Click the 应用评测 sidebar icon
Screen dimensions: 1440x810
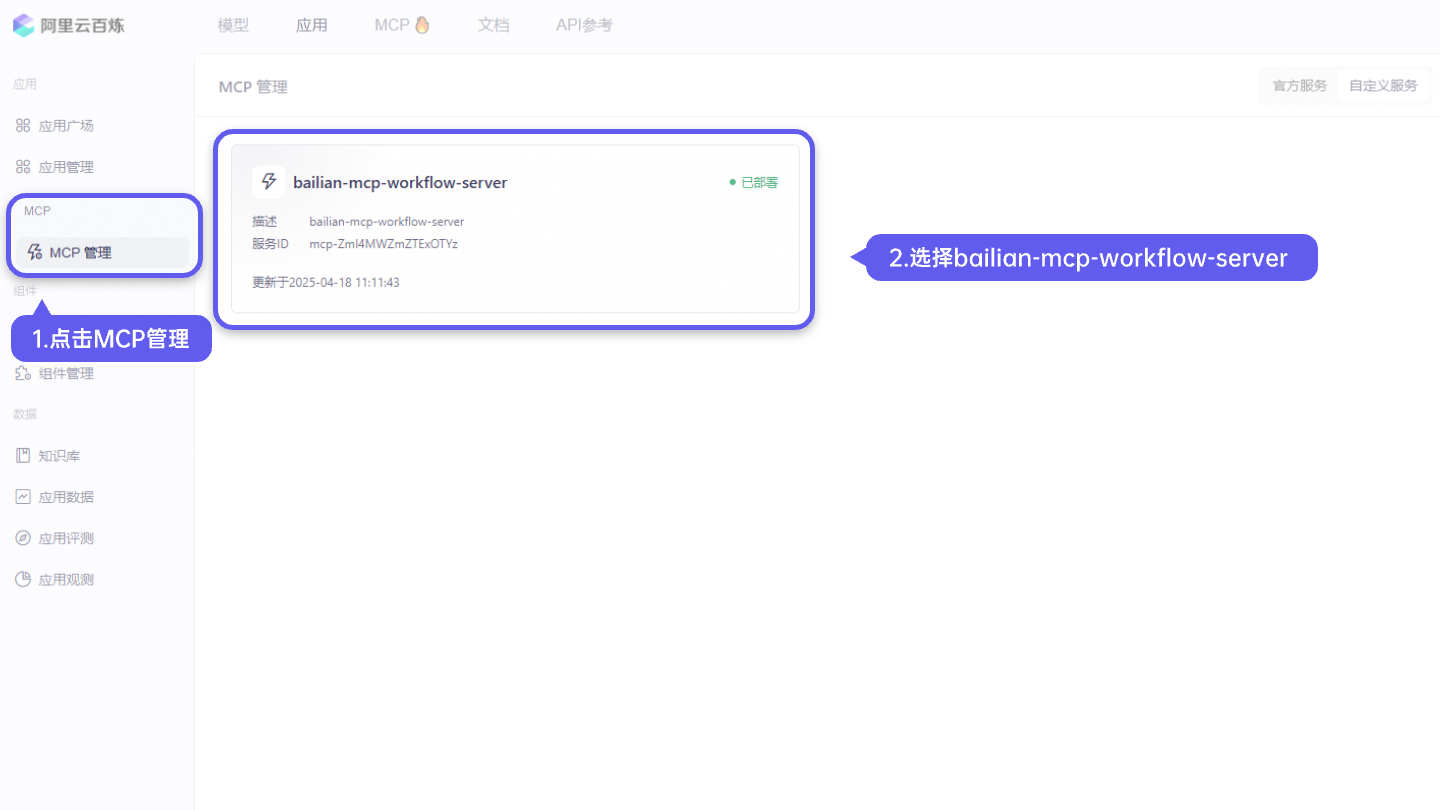click(x=22, y=537)
